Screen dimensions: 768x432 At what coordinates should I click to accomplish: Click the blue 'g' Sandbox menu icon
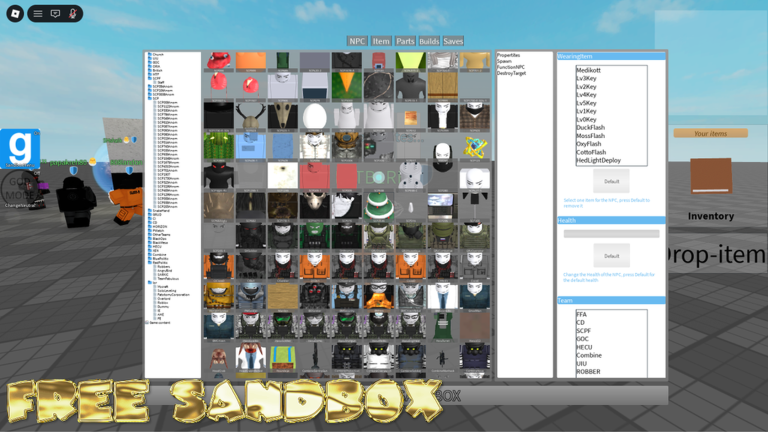(20, 148)
